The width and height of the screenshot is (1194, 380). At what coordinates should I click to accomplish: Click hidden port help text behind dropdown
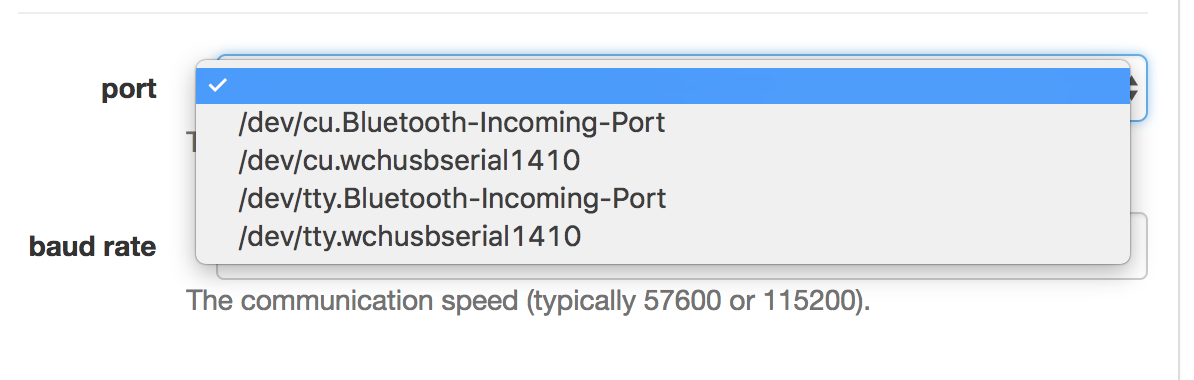click(x=190, y=142)
